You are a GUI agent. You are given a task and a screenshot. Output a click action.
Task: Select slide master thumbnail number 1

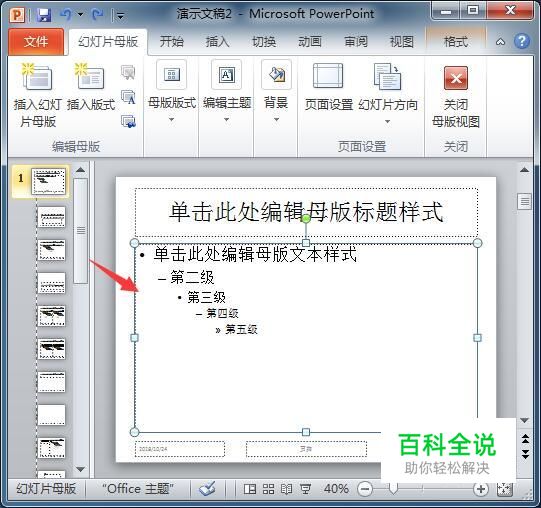(x=48, y=181)
